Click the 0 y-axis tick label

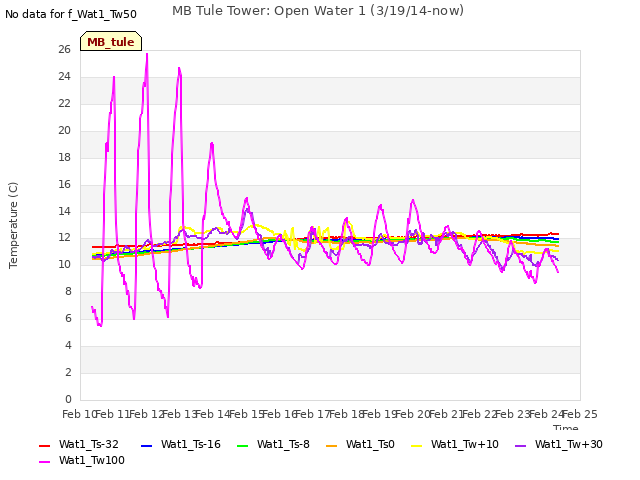click(x=68, y=399)
